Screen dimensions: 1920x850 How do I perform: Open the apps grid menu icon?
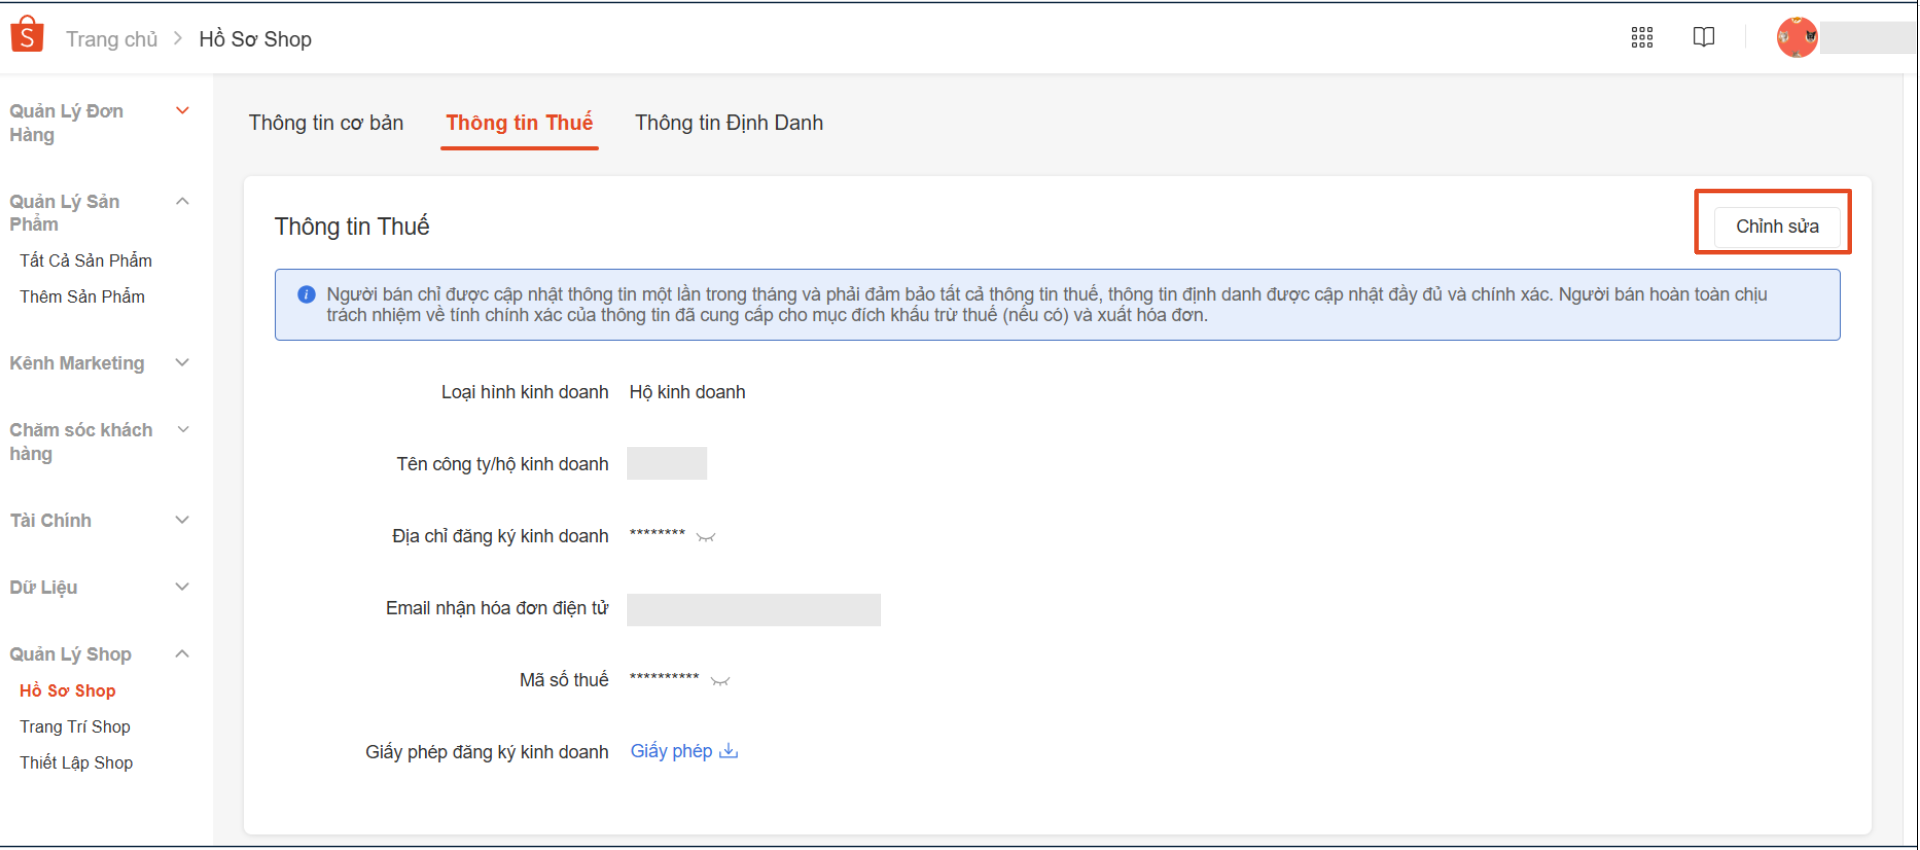click(1642, 38)
